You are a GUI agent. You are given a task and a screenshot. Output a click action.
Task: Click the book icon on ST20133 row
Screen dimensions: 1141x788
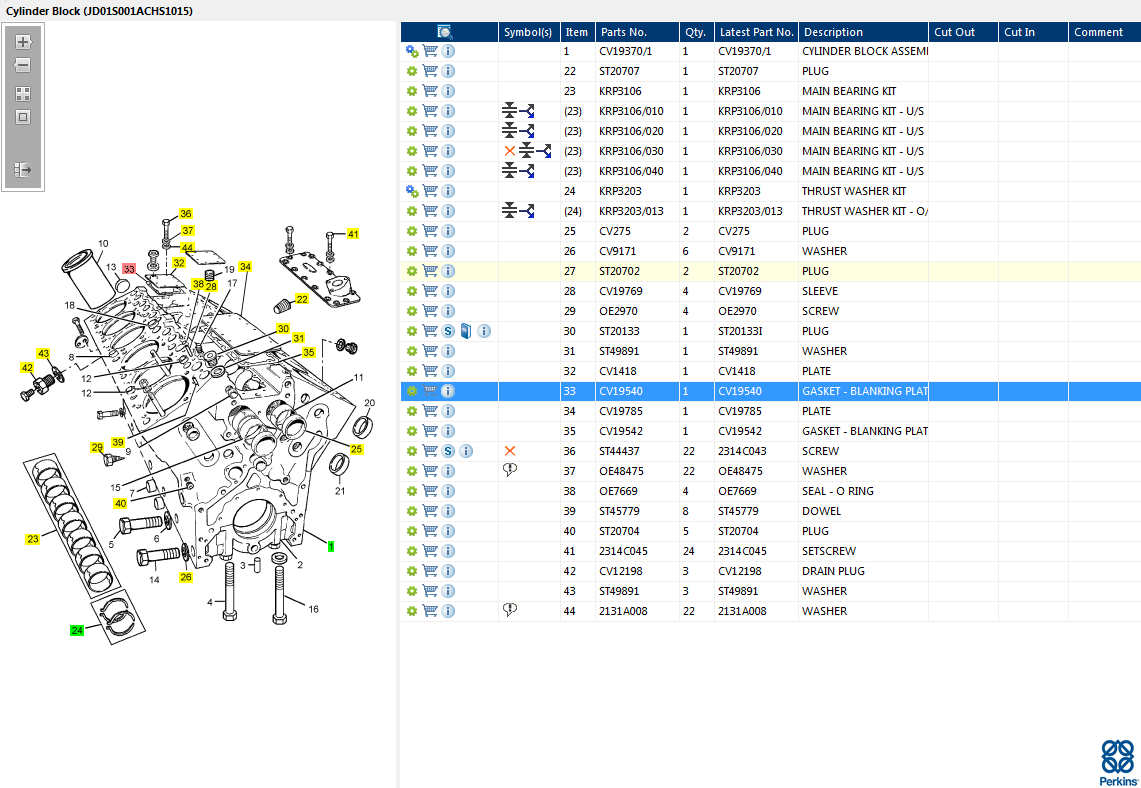466,331
